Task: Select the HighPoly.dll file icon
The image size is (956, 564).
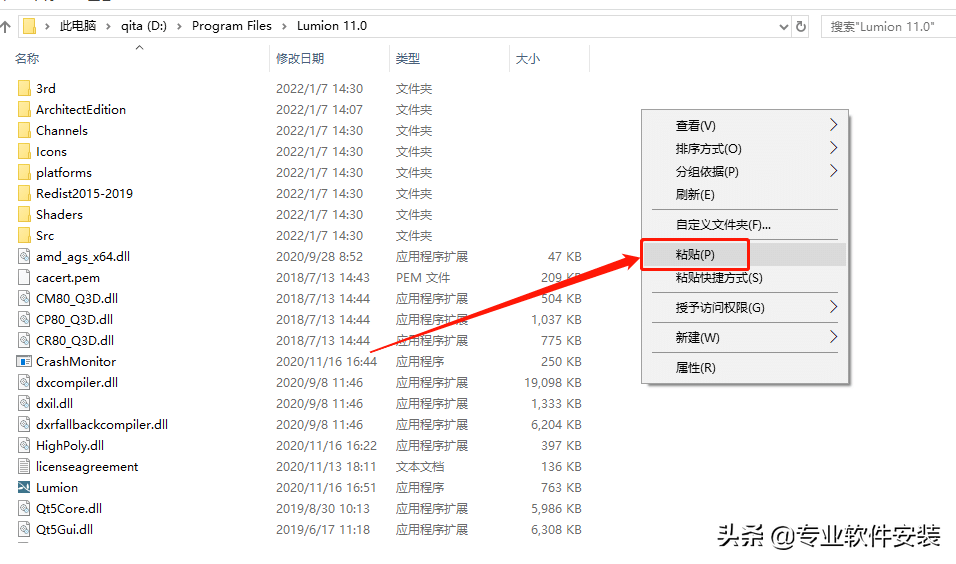Action: pyautogui.click(x=24, y=446)
